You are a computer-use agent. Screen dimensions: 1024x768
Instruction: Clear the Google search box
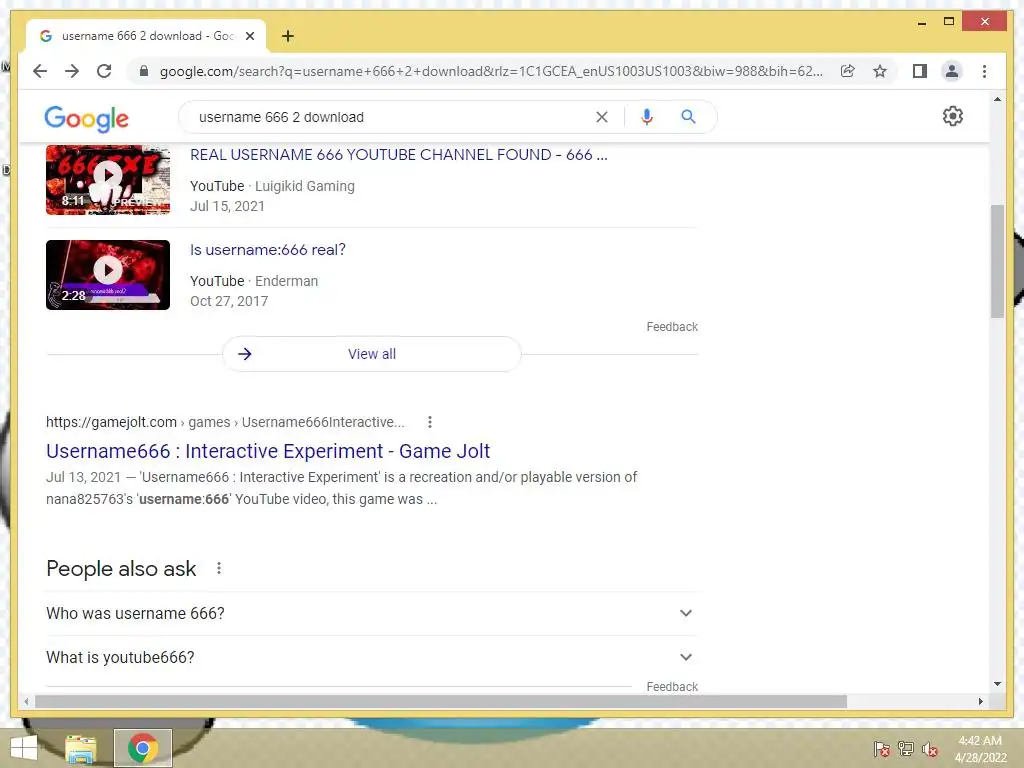pos(601,117)
